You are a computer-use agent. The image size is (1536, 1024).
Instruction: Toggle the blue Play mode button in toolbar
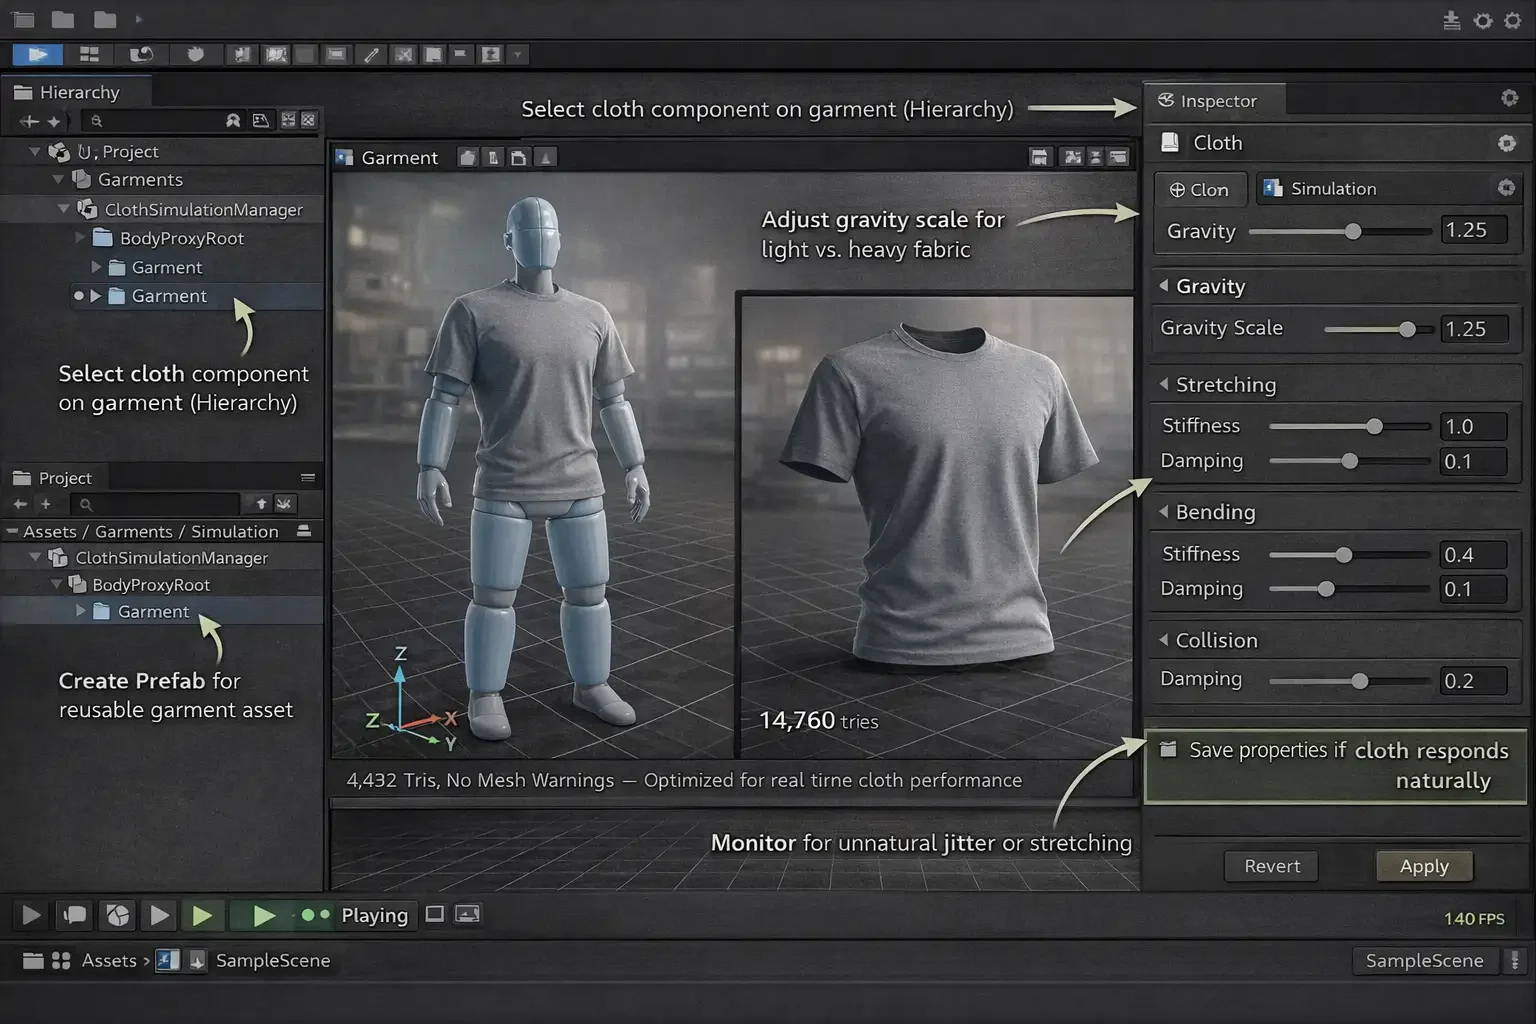(36, 54)
